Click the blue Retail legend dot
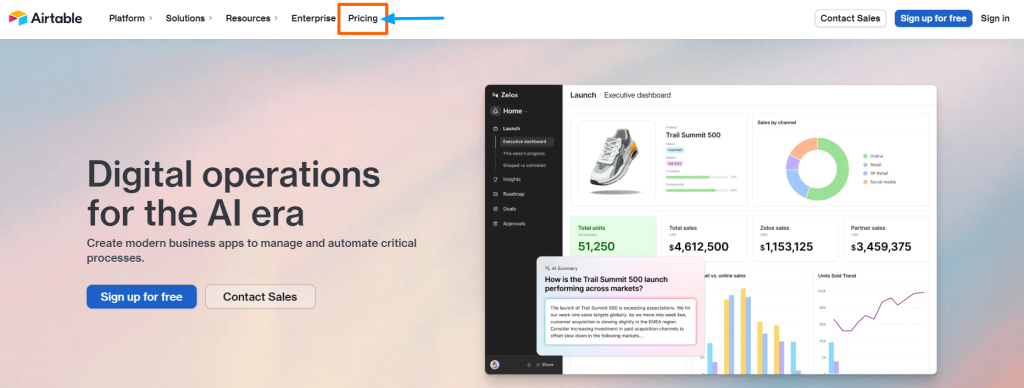The height and width of the screenshot is (388, 1024). click(x=865, y=165)
